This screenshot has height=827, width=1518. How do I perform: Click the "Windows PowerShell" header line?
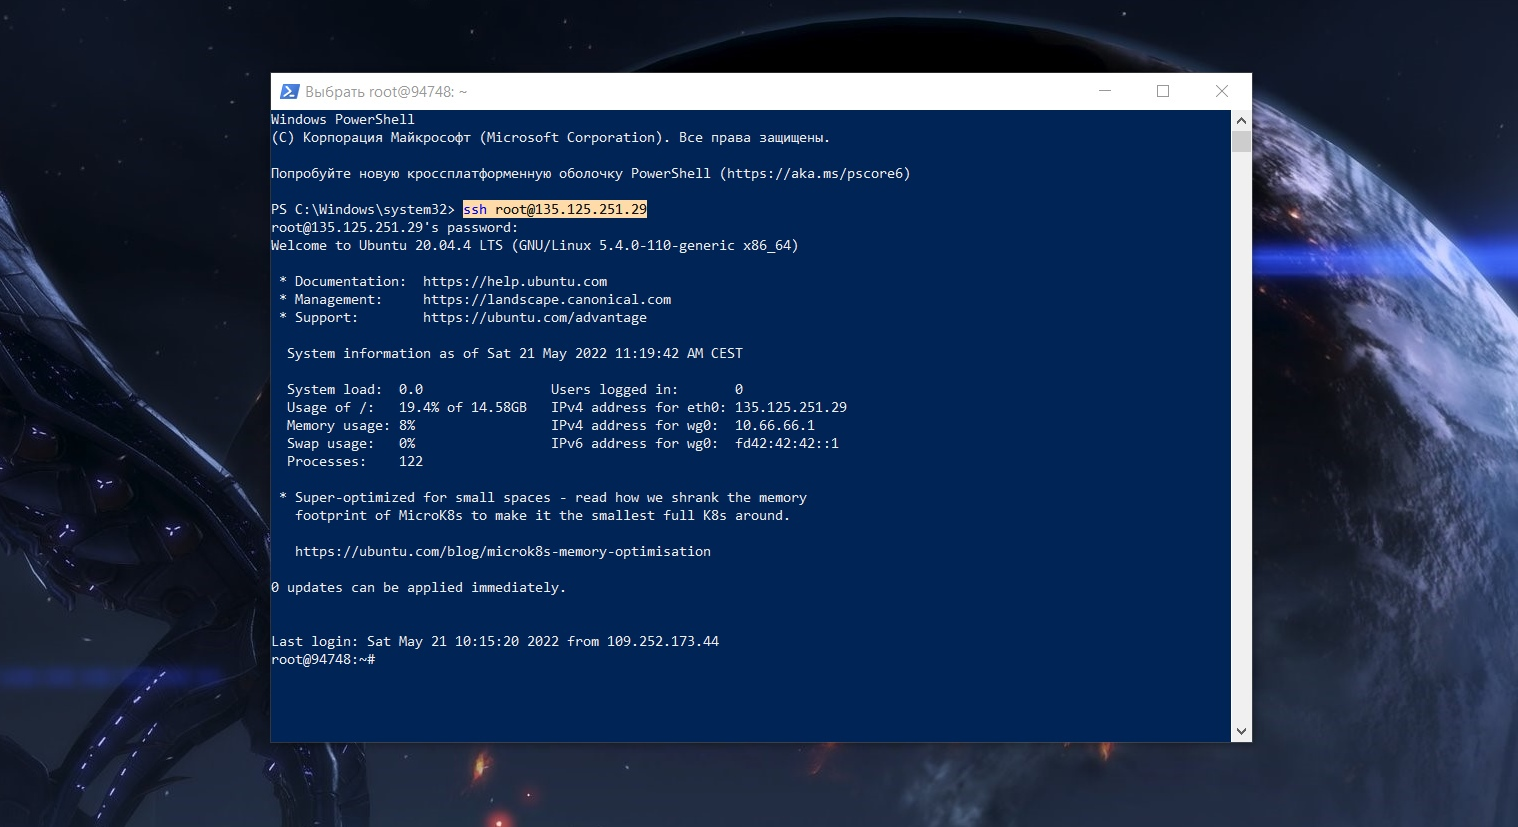click(343, 119)
